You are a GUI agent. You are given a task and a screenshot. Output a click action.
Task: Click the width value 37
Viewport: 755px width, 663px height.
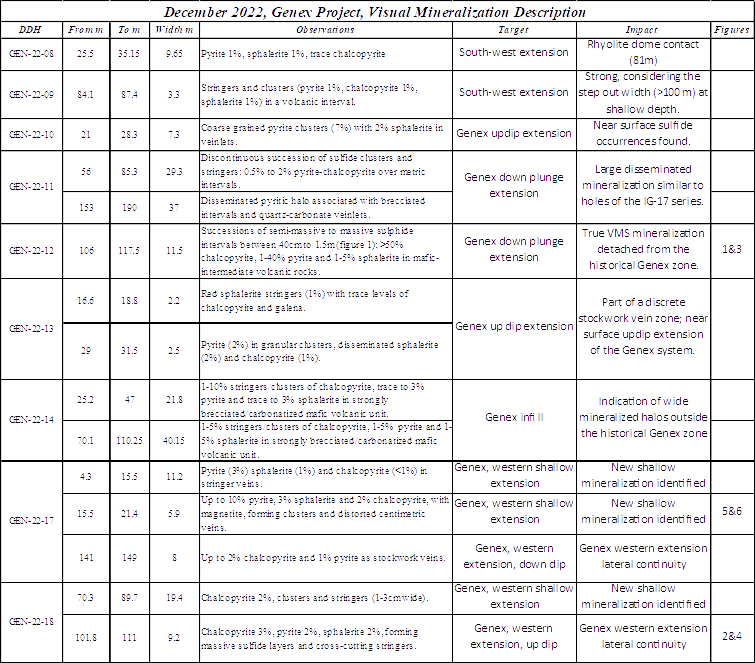[x=174, y=208]
